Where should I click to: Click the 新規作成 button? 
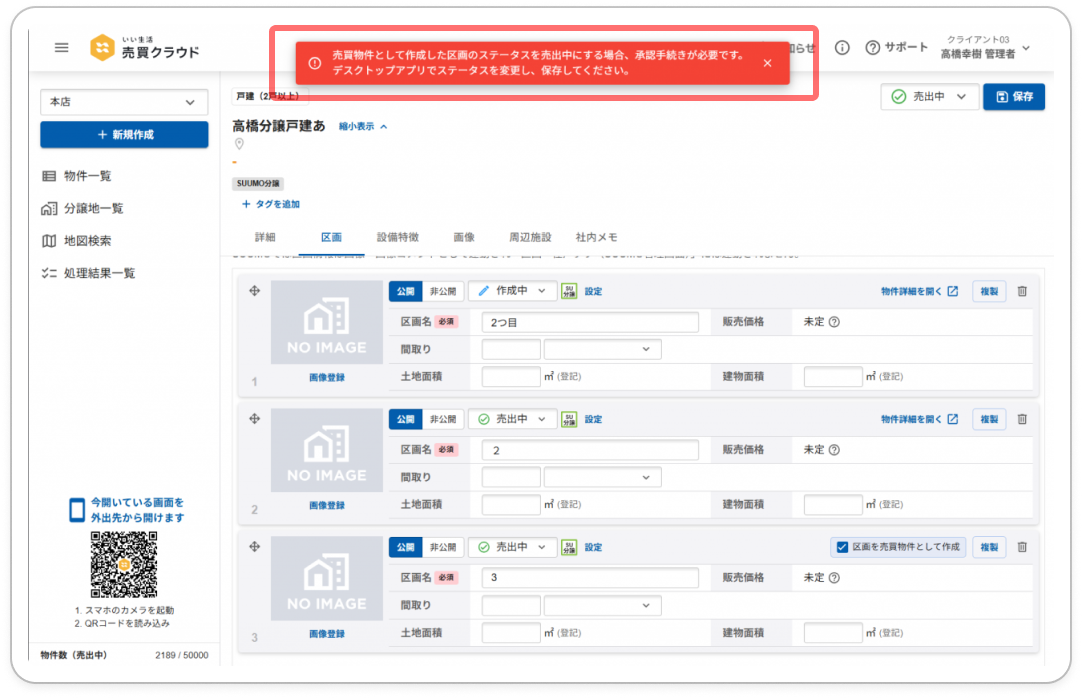(124, 134)
